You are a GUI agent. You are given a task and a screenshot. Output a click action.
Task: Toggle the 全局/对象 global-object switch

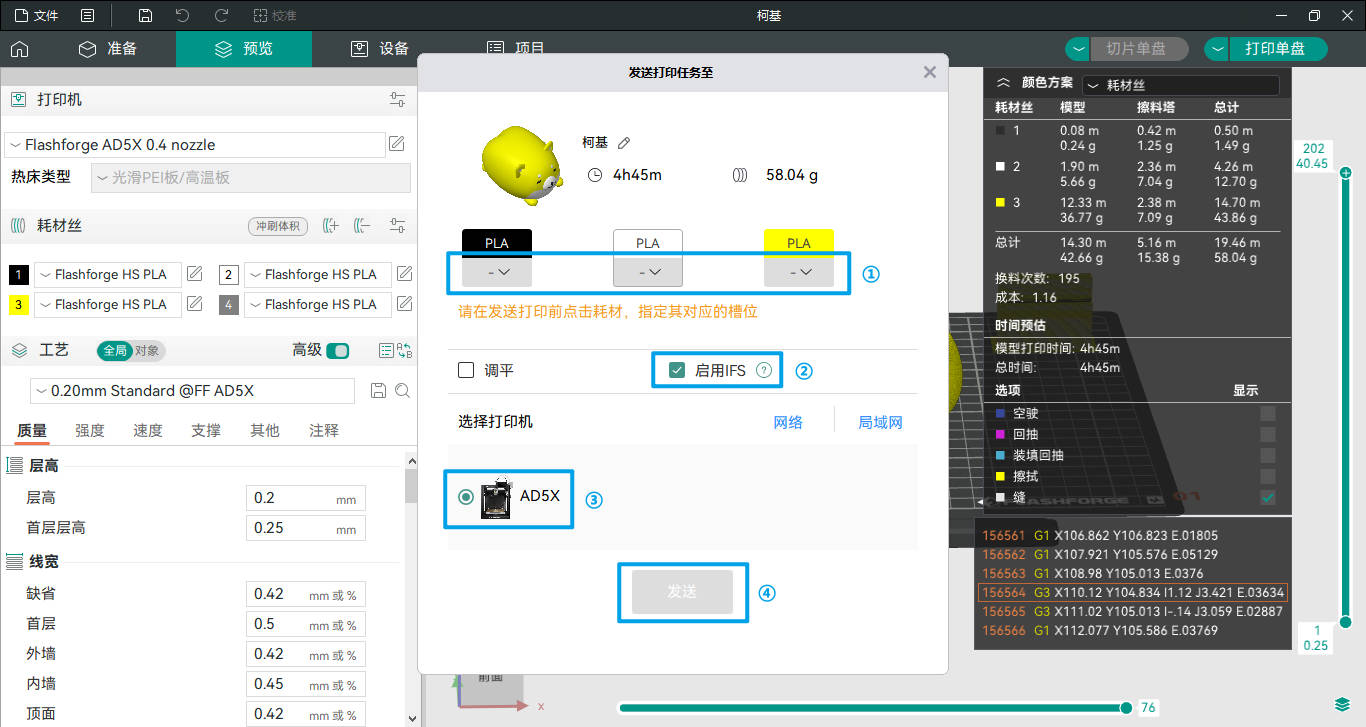tap(131, 351)
